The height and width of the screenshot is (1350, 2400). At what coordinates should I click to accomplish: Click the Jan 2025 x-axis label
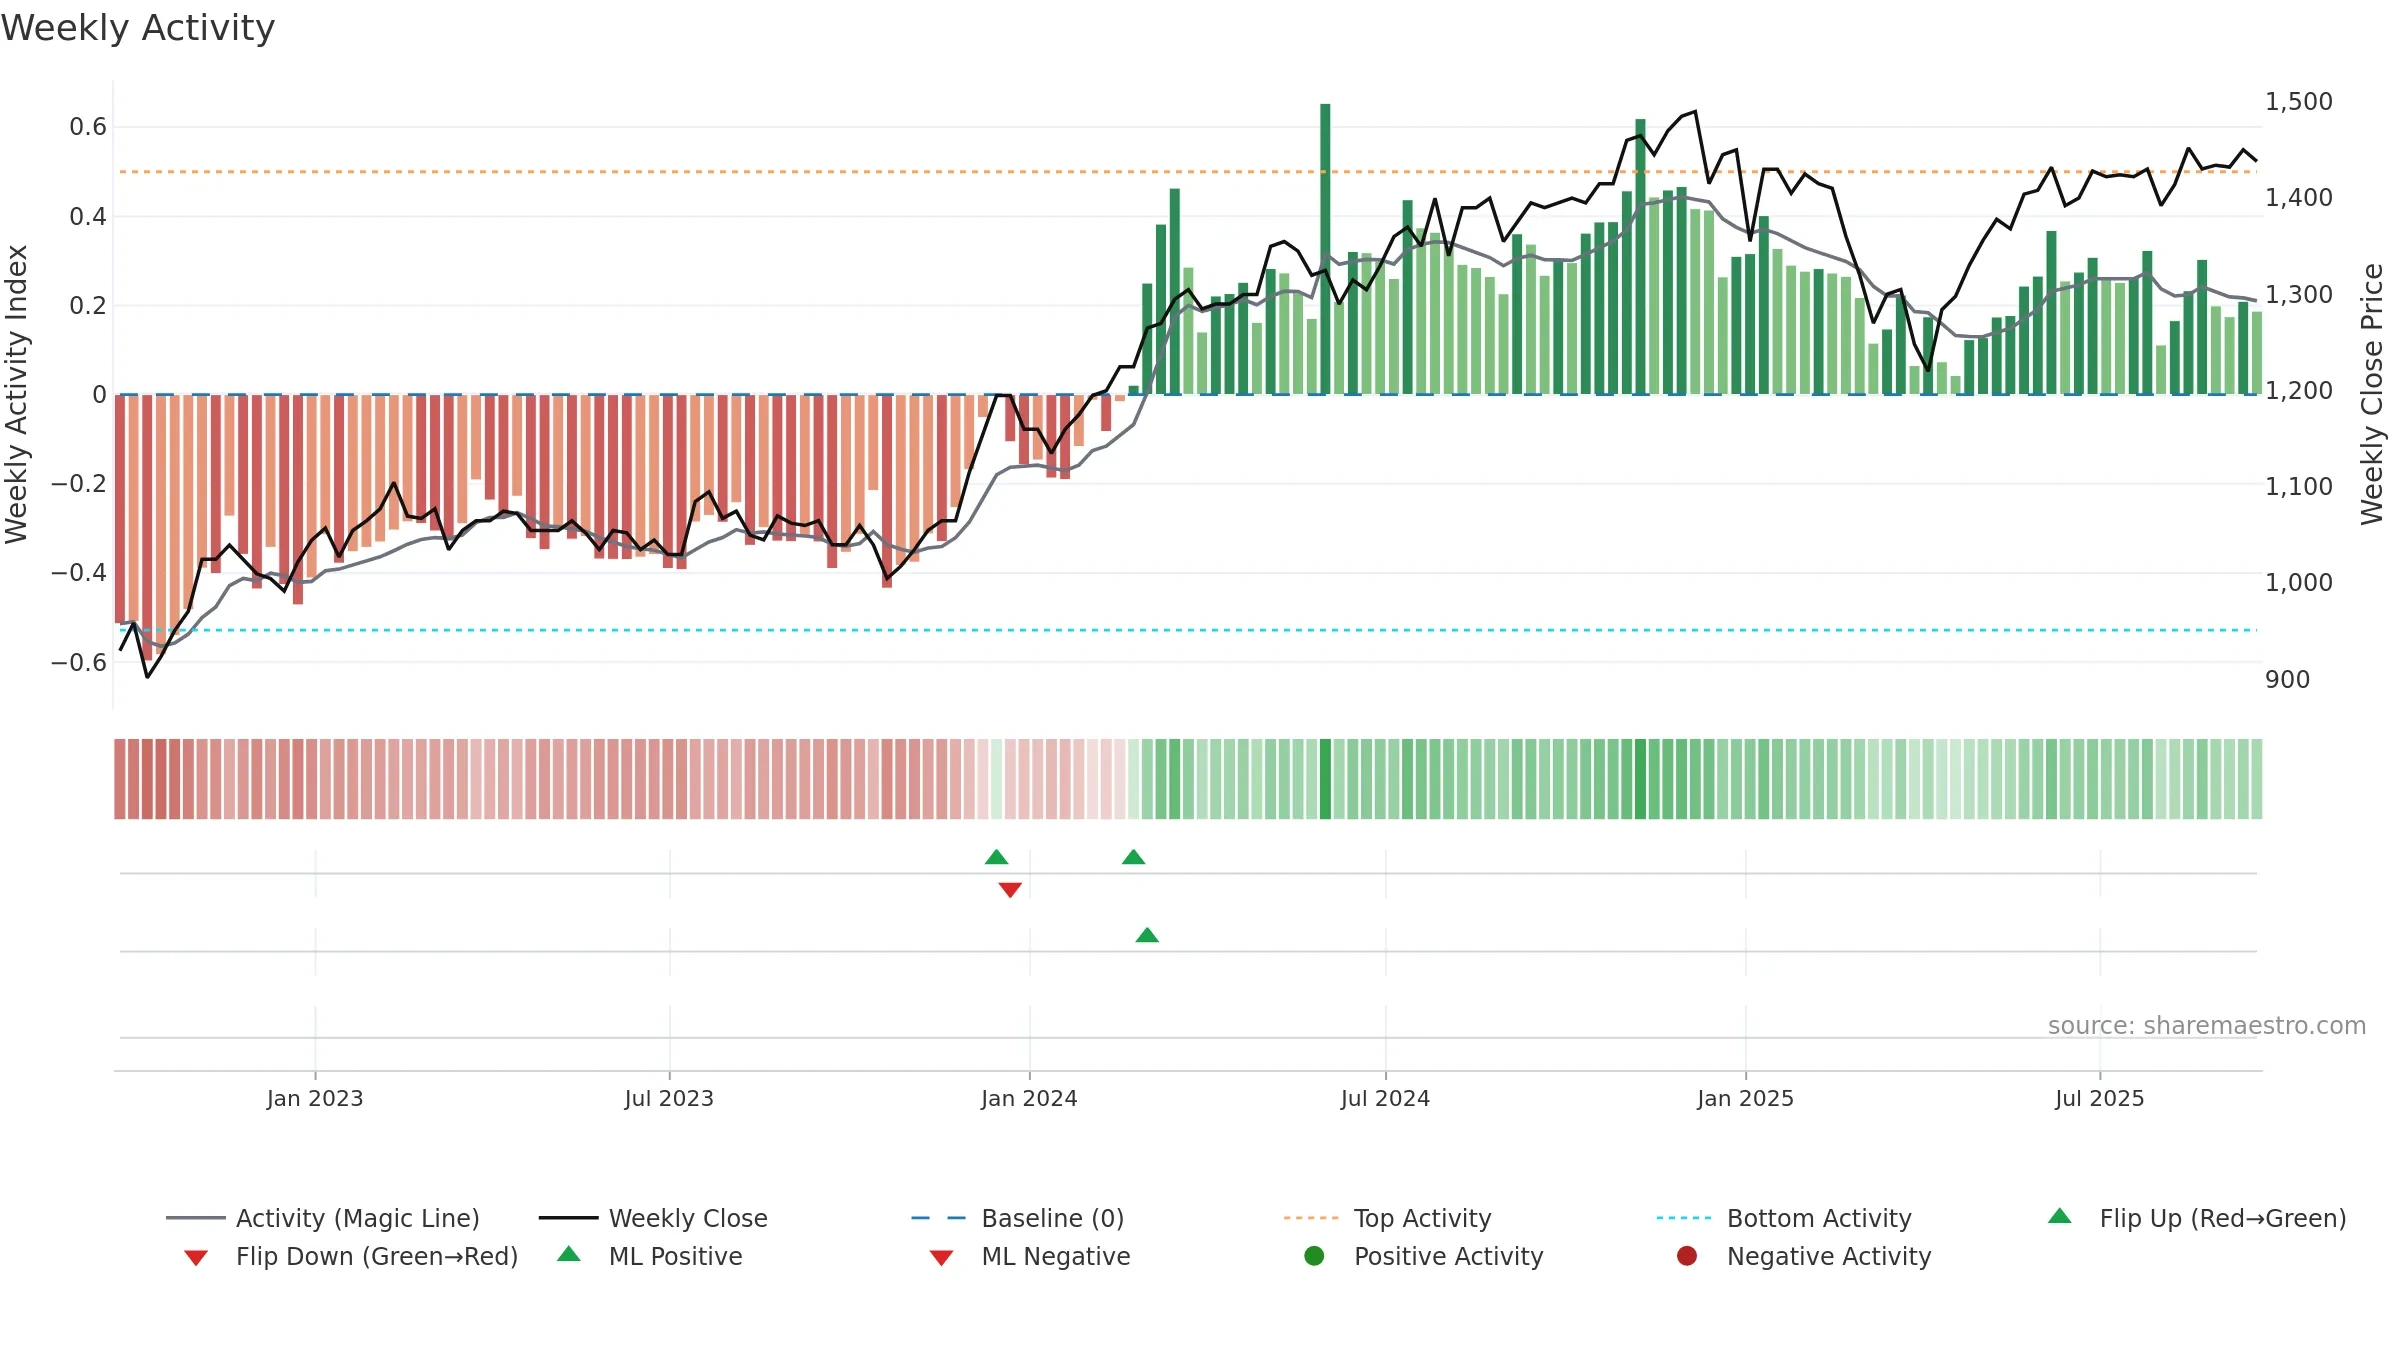[x=1745, y=1098]
